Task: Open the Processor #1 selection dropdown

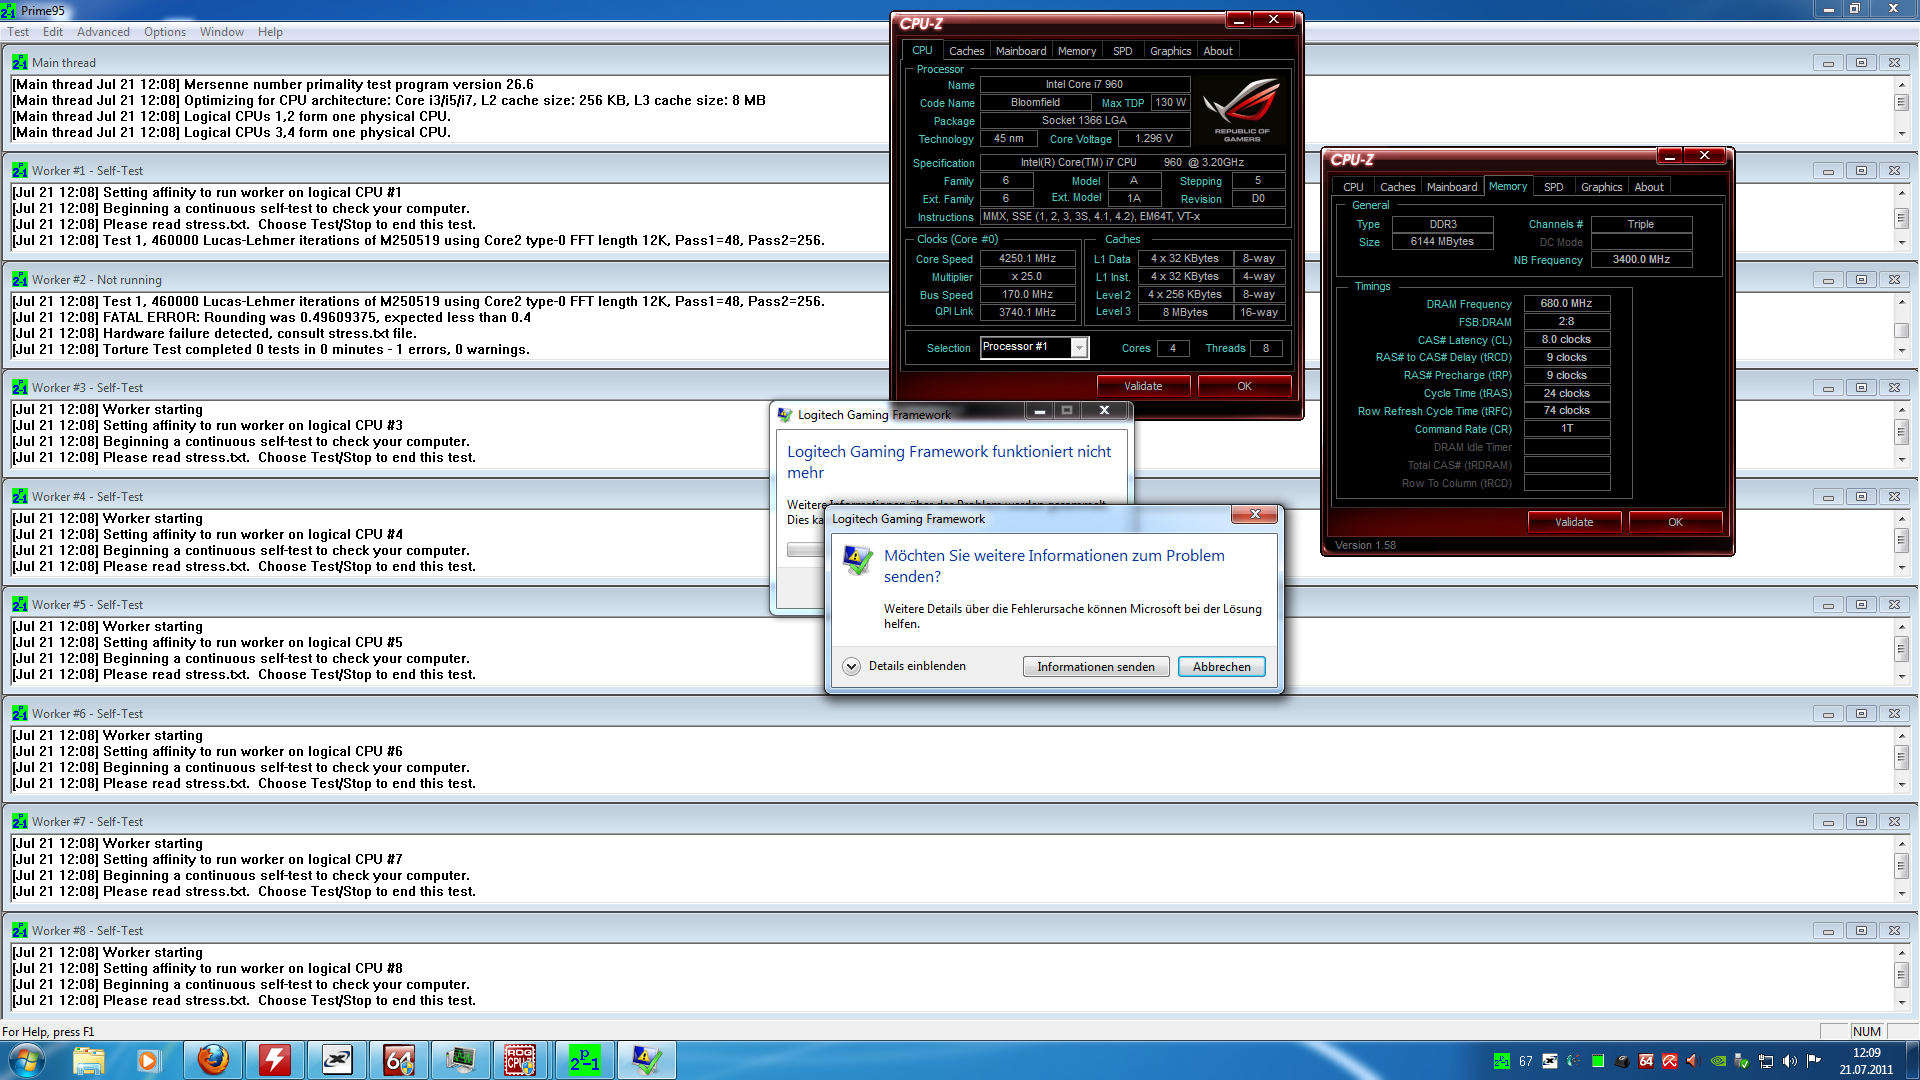Action: (x=1078, y=347)
